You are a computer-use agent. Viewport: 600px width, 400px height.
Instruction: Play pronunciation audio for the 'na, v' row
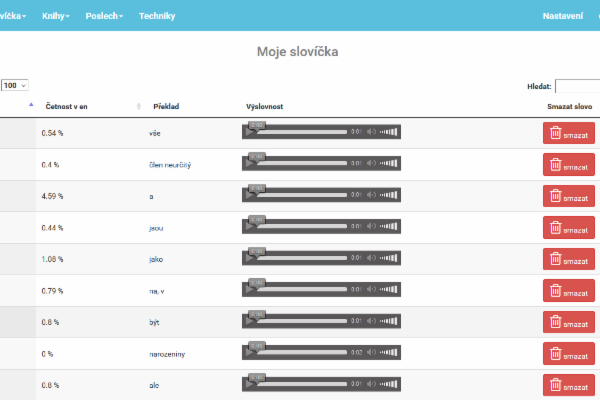click(x=250, y=291)
